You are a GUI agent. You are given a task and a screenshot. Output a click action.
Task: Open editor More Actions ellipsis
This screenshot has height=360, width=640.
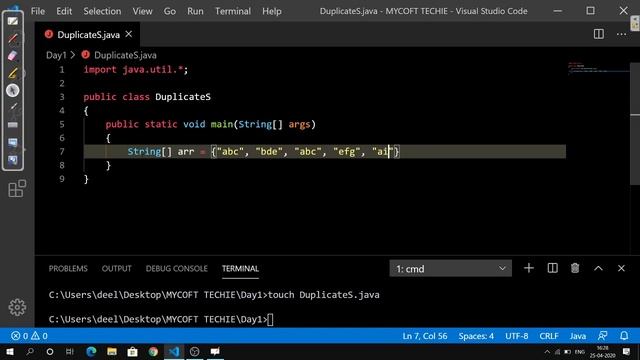pos(621,34)
